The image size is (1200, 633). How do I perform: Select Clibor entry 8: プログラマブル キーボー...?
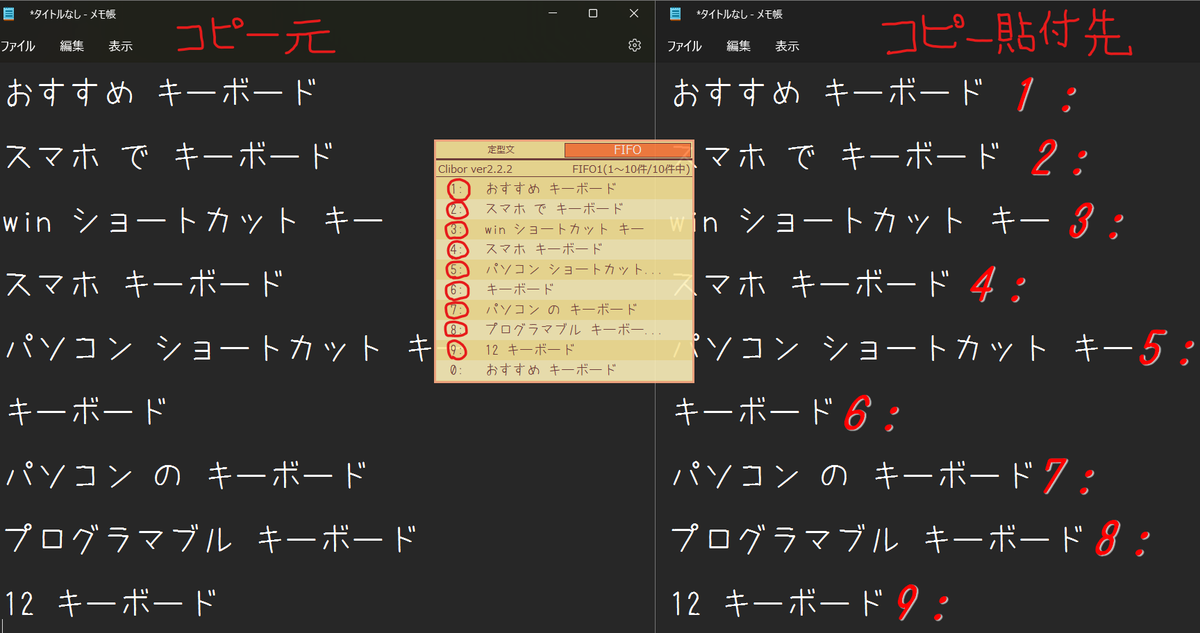[564, 329]
